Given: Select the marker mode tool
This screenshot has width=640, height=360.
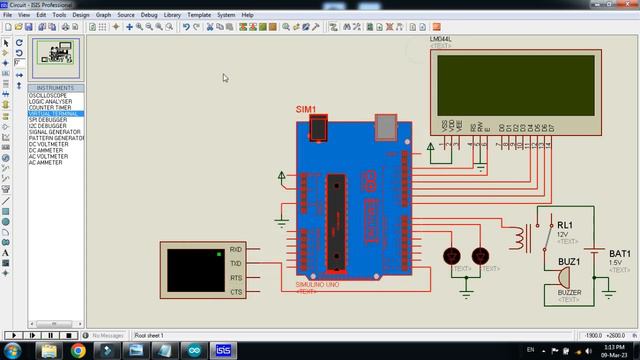Looking at the screenshot, I should (6, 273).
